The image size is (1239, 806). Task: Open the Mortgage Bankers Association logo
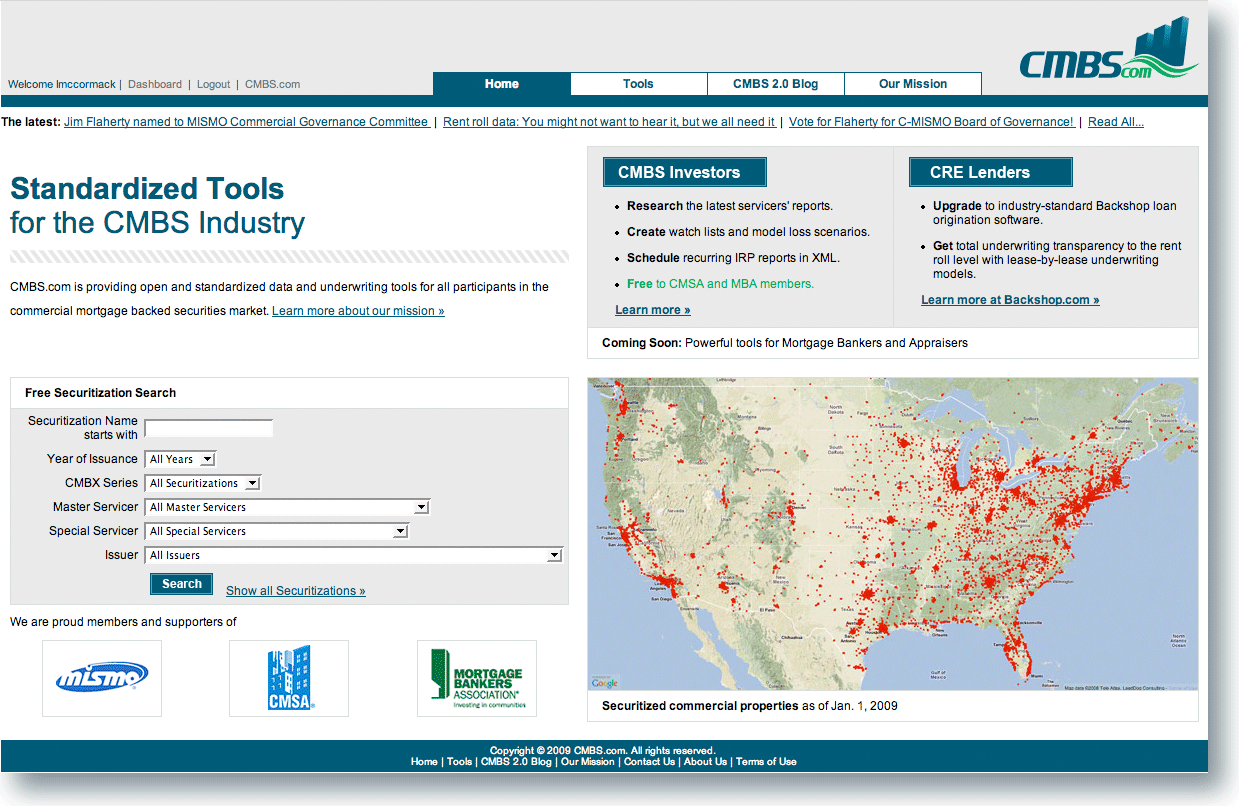pos(477,678)
